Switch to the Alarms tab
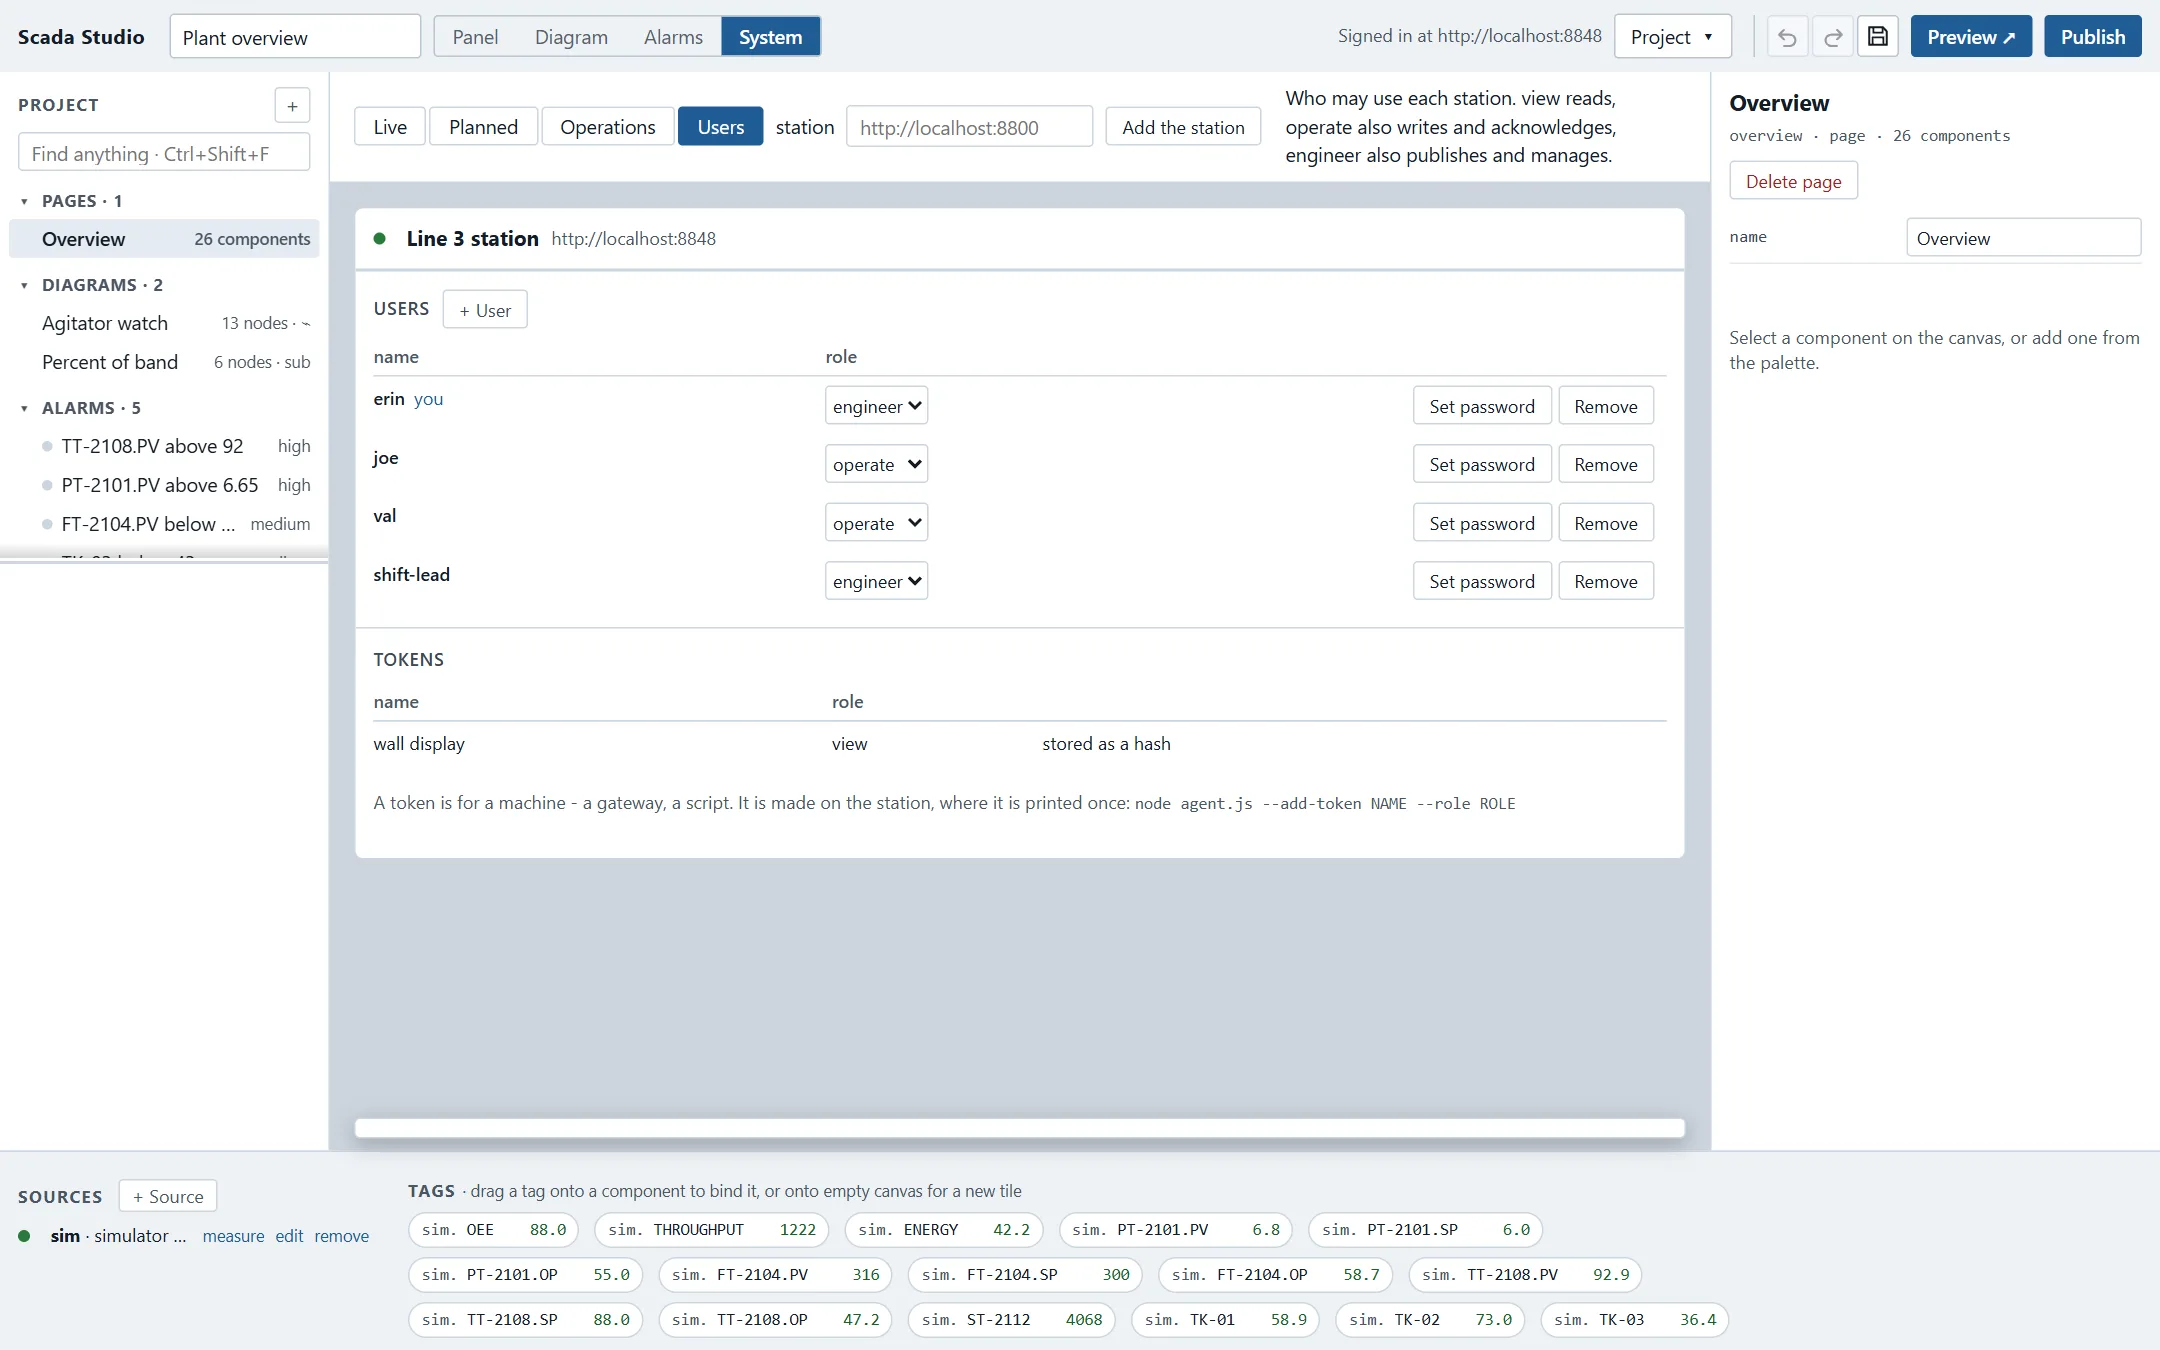Image resolution: width=2160 pixels, height=1350 pixels. [x=673, y=37]
